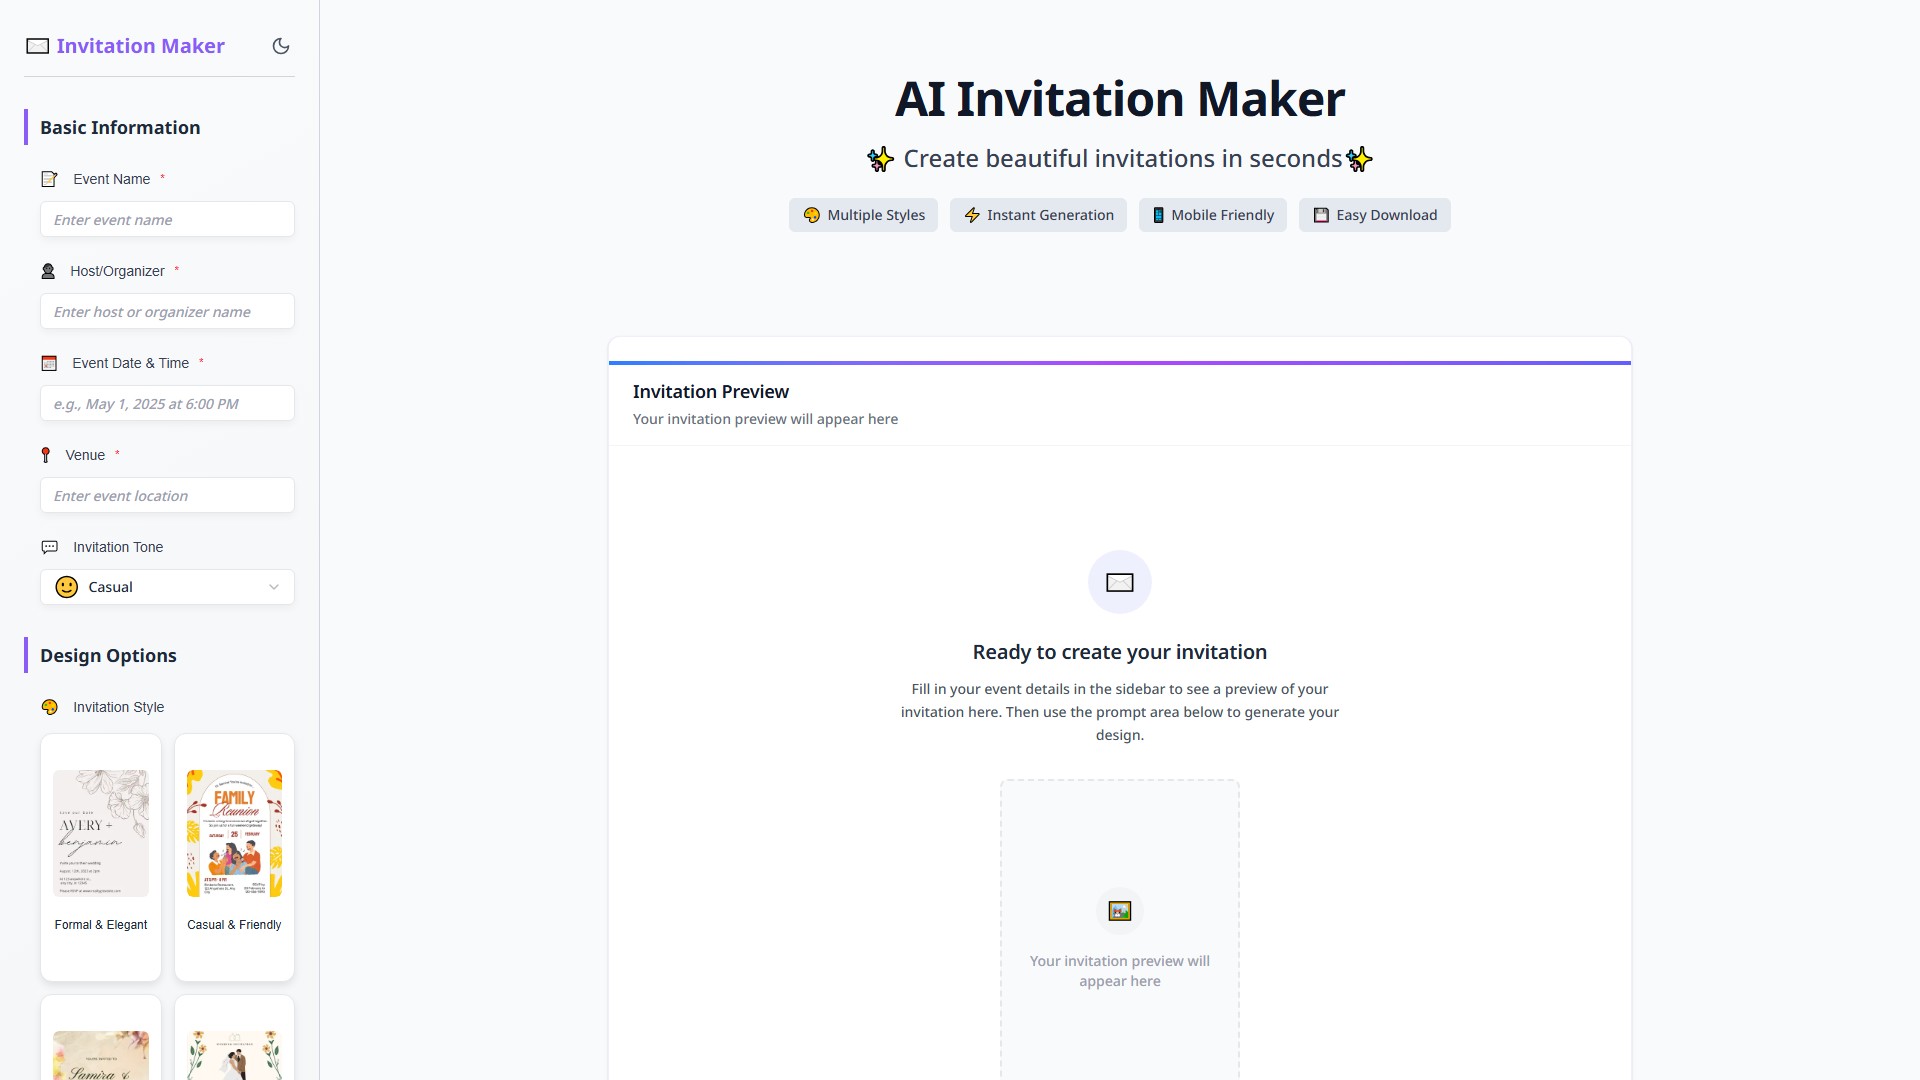Focus the Enter event name field
1920x1080 pixels.
click(167, 220)
